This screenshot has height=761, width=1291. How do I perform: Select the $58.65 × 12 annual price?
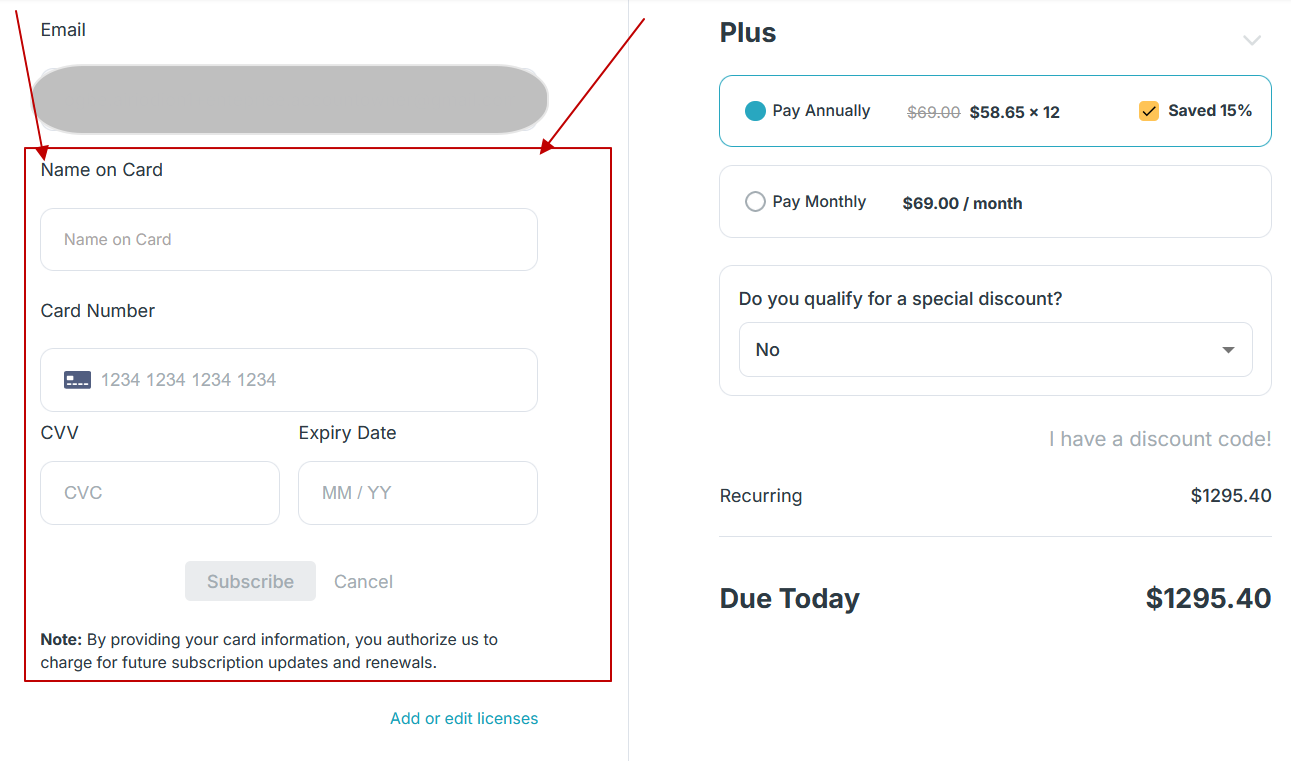pos(1014,111)
